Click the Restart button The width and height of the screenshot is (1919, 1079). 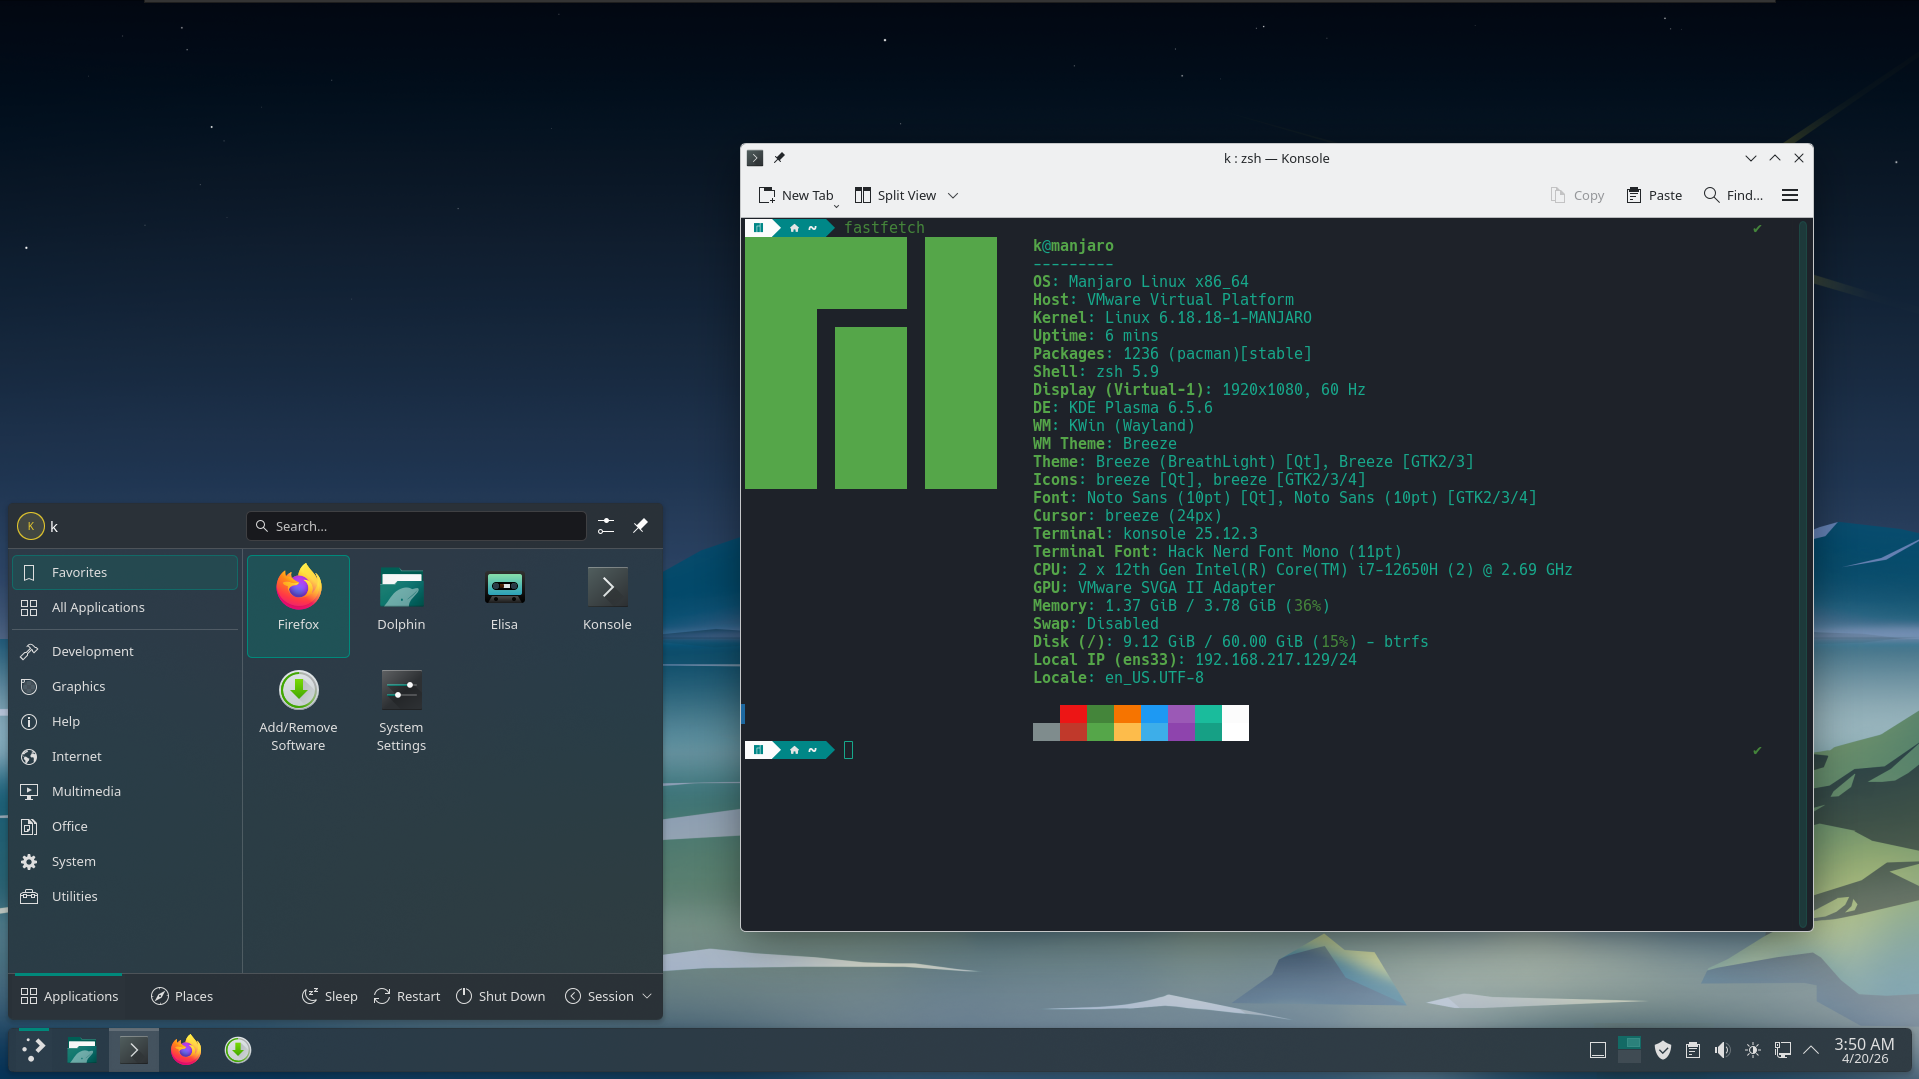(x=407, y=996)
